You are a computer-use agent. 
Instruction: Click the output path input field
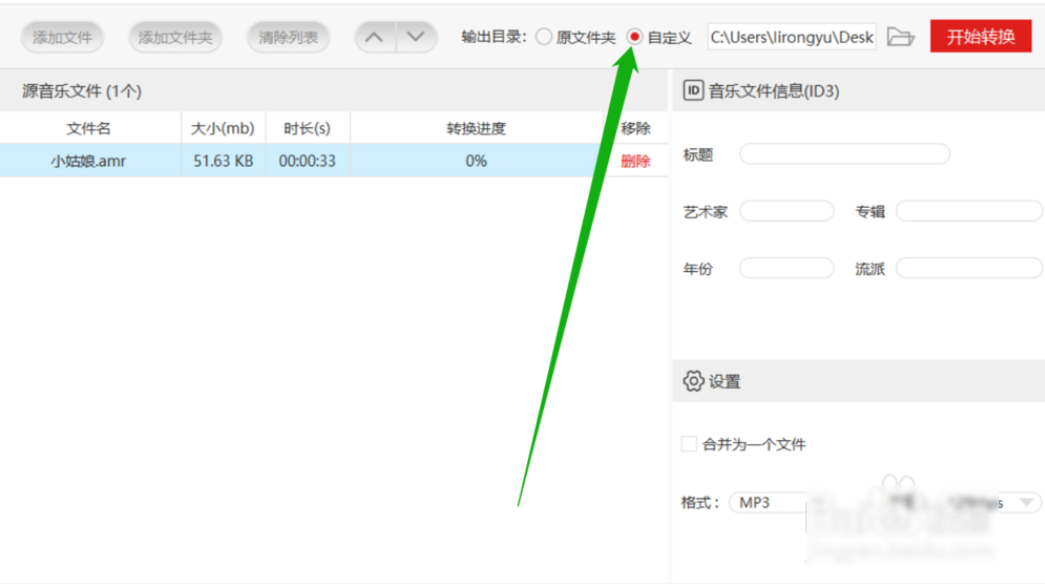point(790,36)
